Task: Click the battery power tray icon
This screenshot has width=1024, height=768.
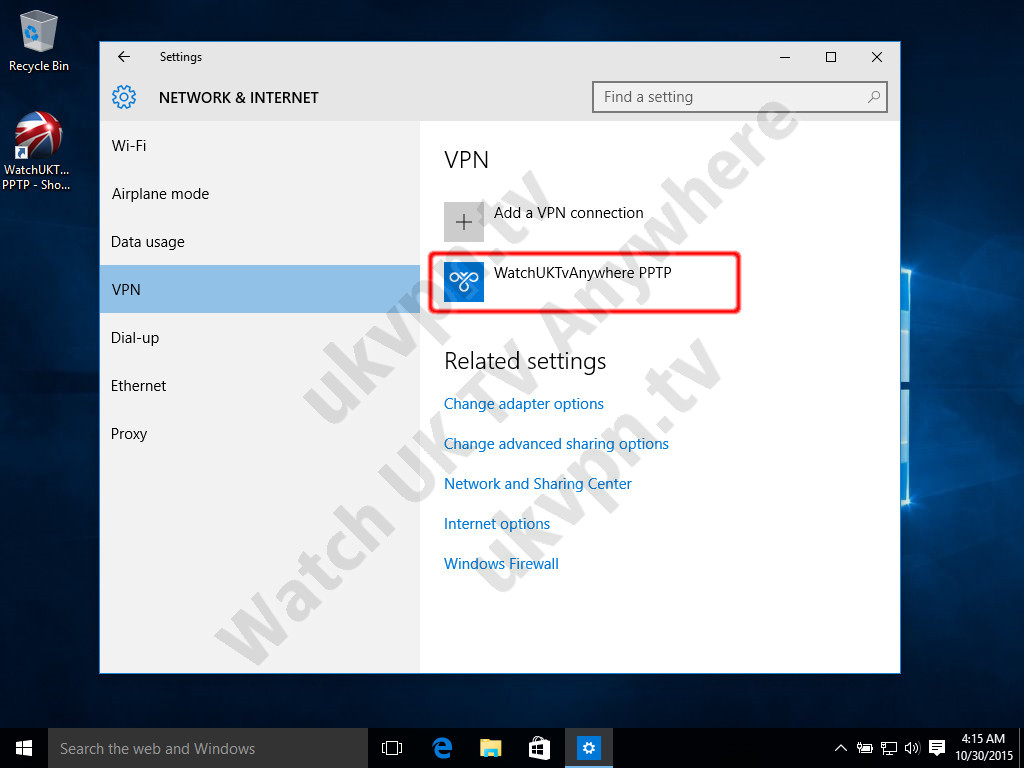Action: point(865,748)
